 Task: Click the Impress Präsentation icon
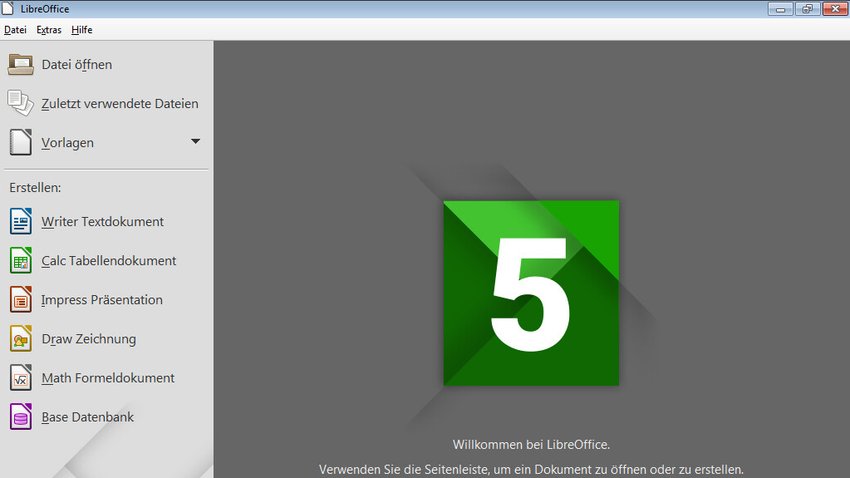[21, 299]
